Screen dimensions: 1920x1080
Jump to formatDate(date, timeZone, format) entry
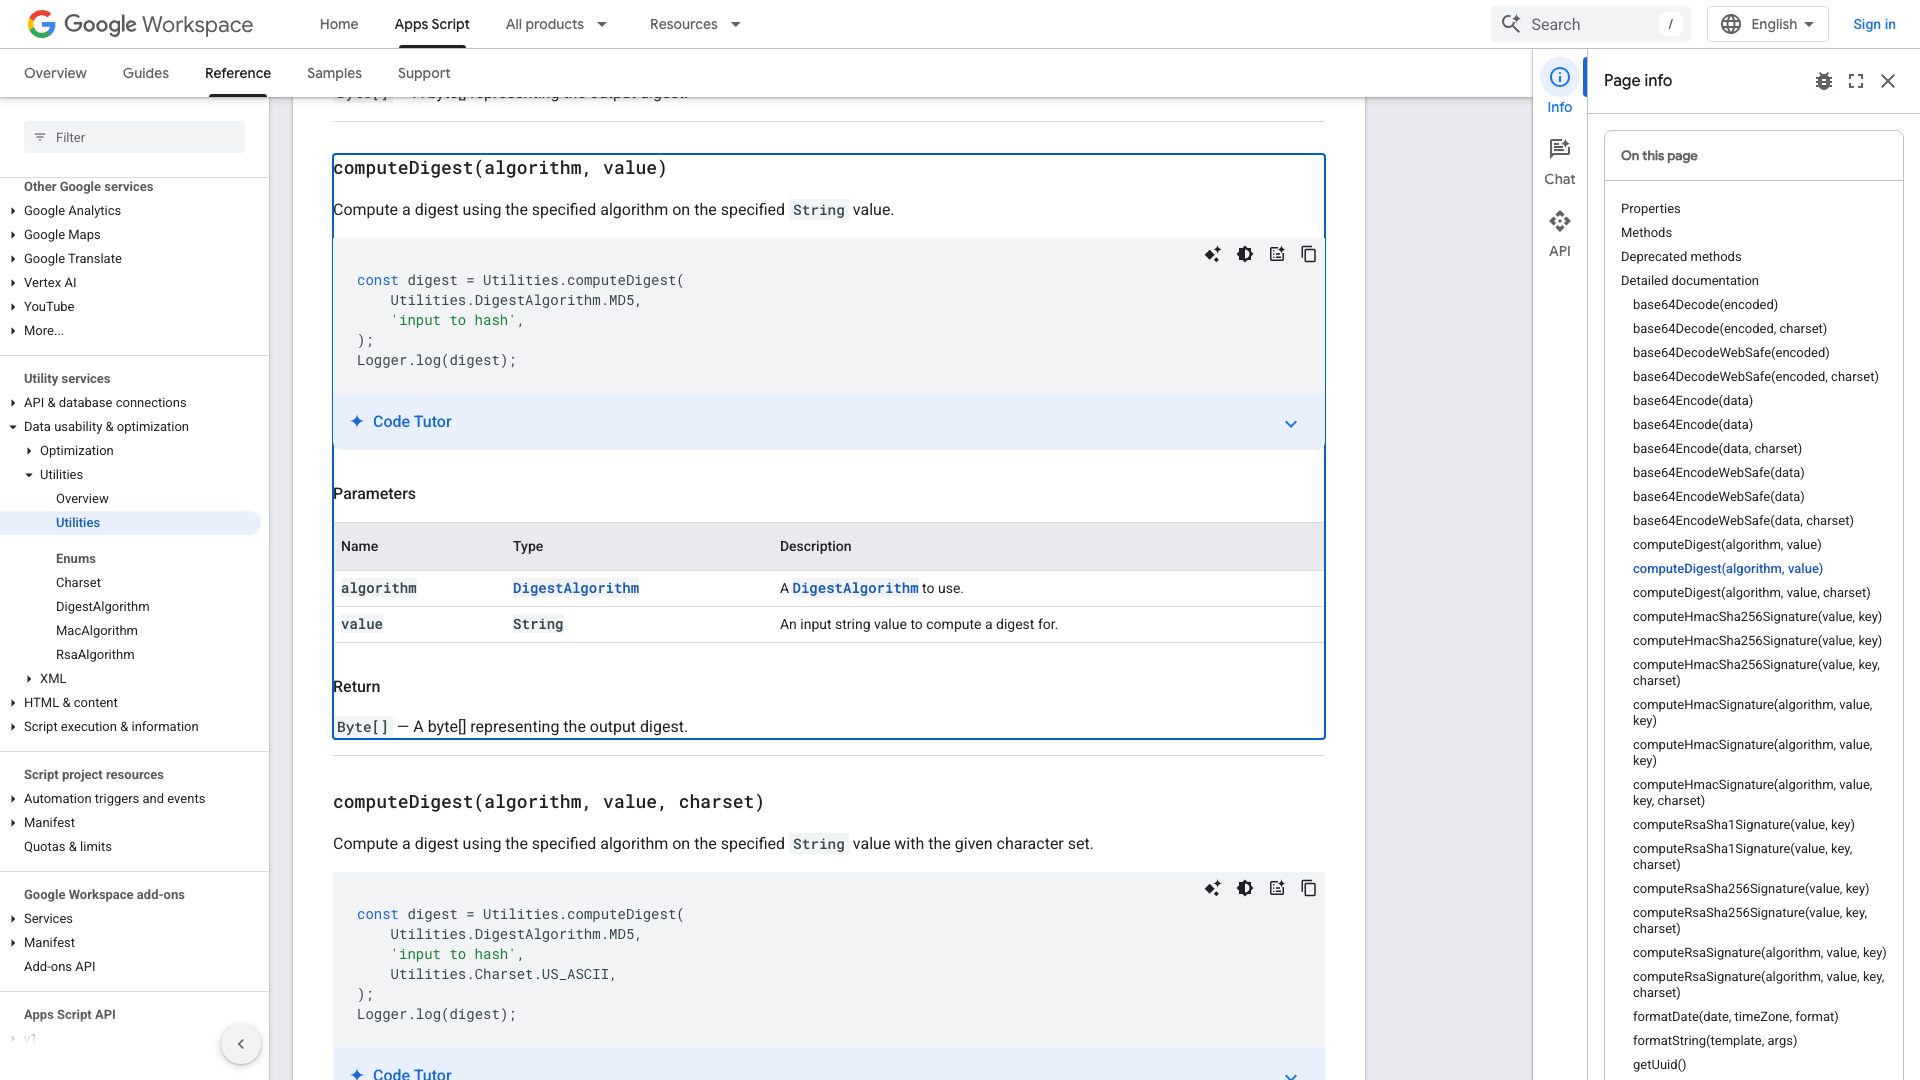pos(1736,1017)
